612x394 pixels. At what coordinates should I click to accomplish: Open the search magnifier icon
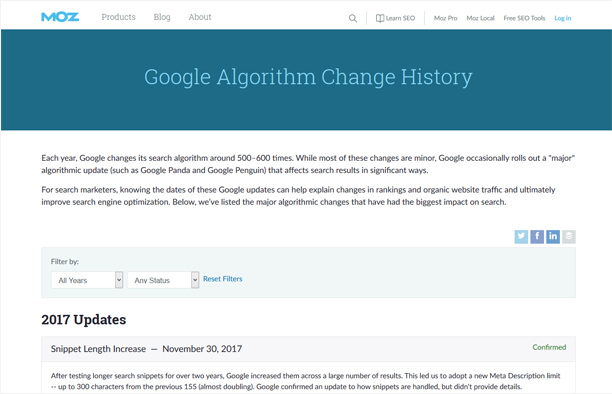click(353, 18)
